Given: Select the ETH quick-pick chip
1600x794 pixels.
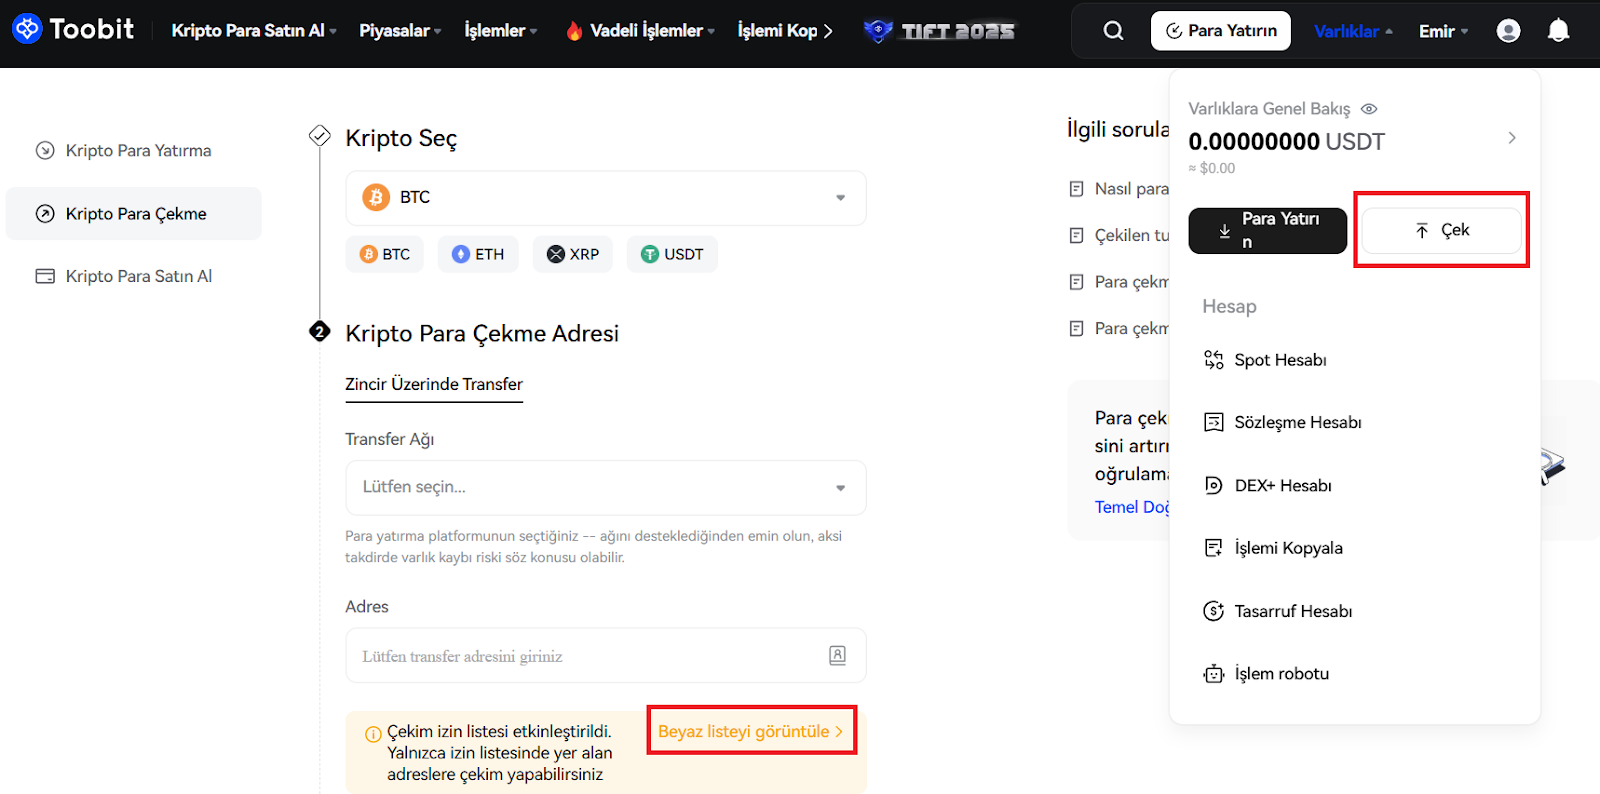Looking at the screenshot, I should pyautogui.click(x=478, y=254).
